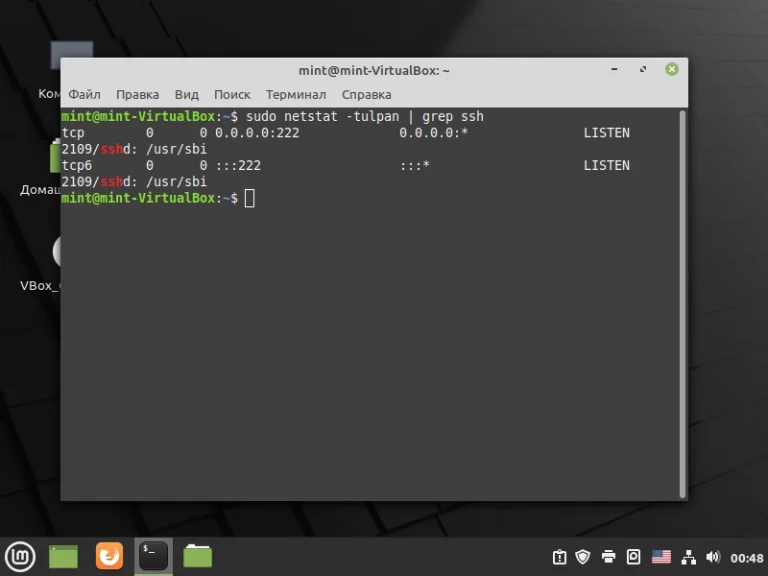Click the printer tray icon
This screenshot has width=768, height=576.
pyautogui.click(x=608, y=557)
